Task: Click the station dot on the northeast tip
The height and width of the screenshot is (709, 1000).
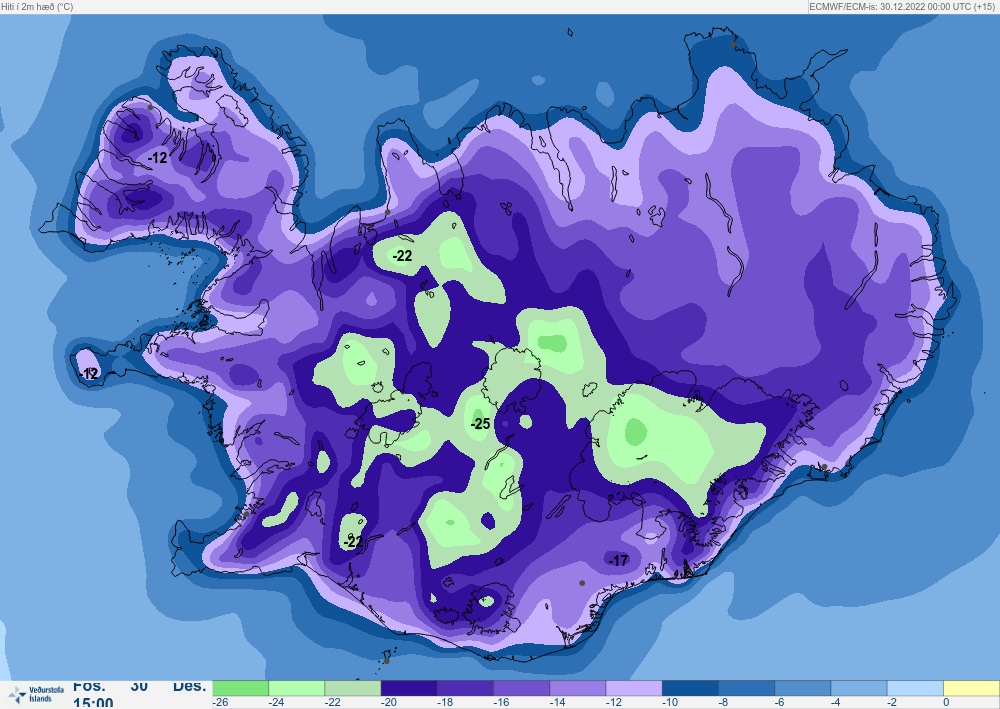Action: click(733, 44)
